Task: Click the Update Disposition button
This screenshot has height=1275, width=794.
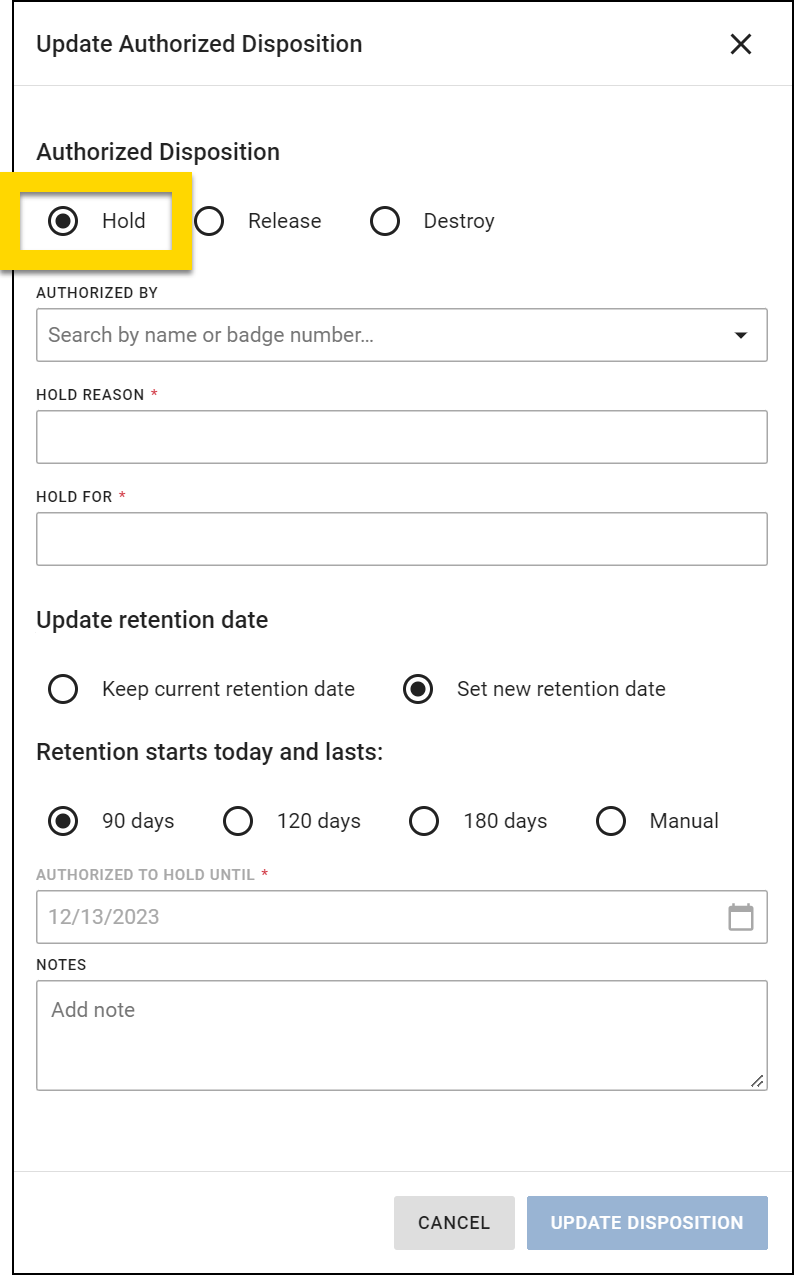Action: [647, 1222]
